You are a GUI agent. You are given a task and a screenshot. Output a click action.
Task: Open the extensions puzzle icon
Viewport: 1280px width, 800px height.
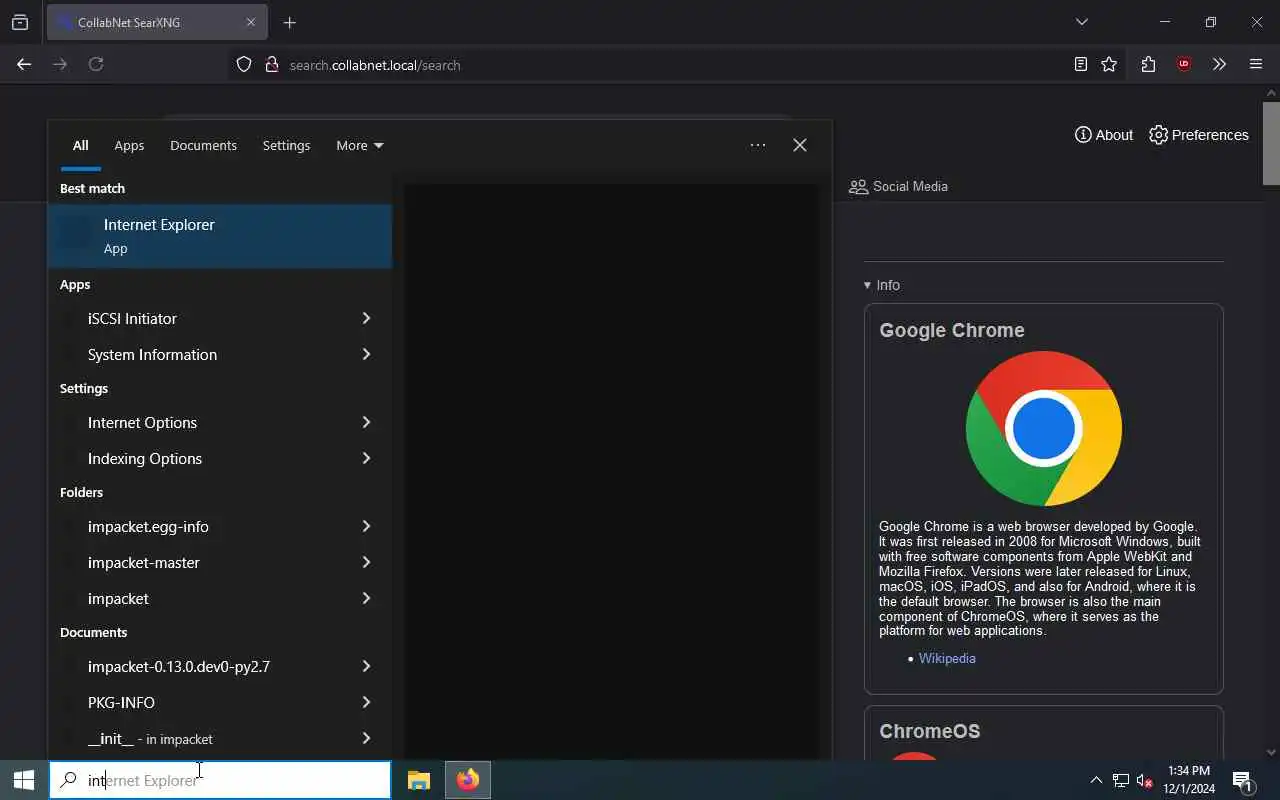[x=1148, y=64]
